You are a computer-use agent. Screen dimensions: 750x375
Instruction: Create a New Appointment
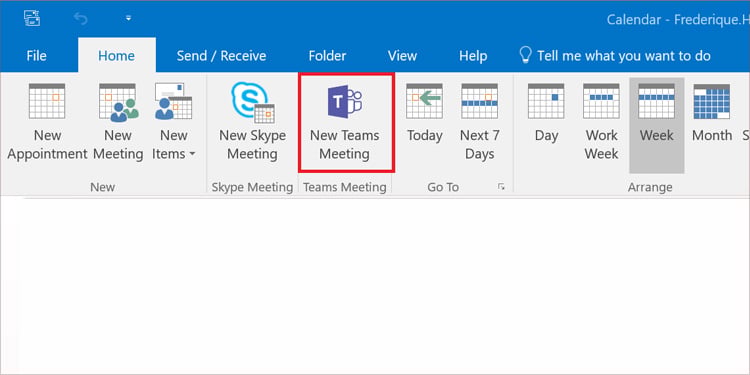click(47, 122)
